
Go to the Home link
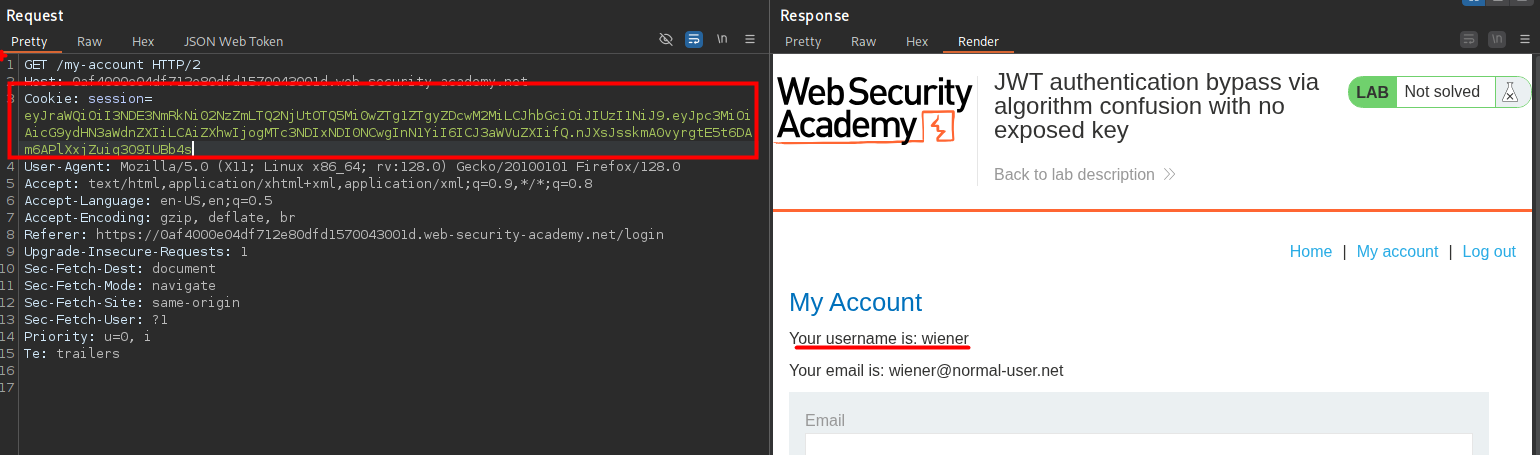pos(1310,252)
